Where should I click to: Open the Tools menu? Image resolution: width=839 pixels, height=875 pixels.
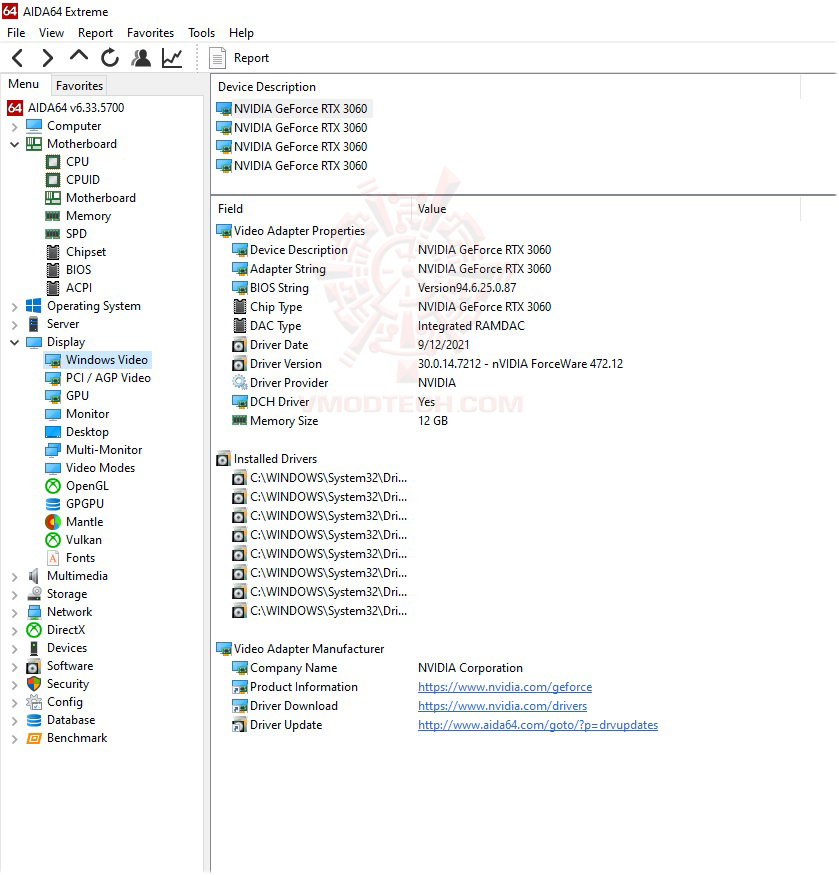coord(202,33)
